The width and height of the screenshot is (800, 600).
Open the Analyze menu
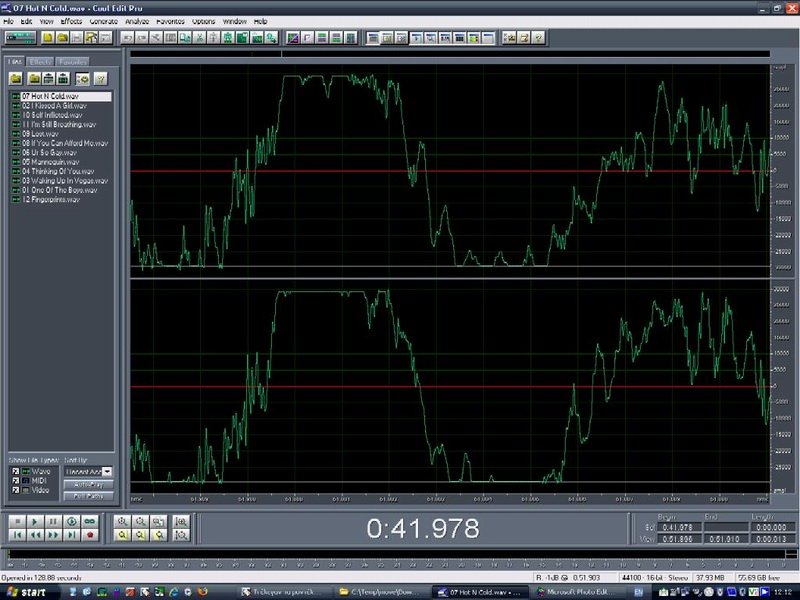(x=137, y=21)
